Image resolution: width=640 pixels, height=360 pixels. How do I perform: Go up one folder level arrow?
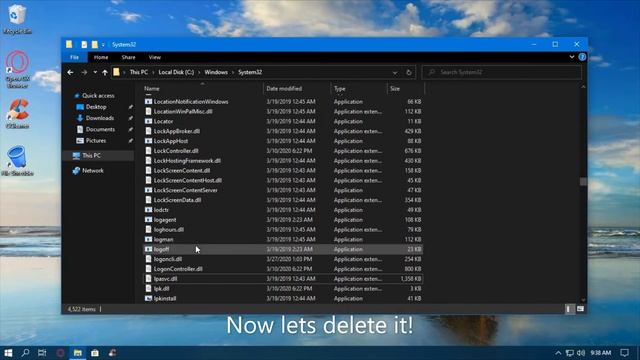click(105, 72)
